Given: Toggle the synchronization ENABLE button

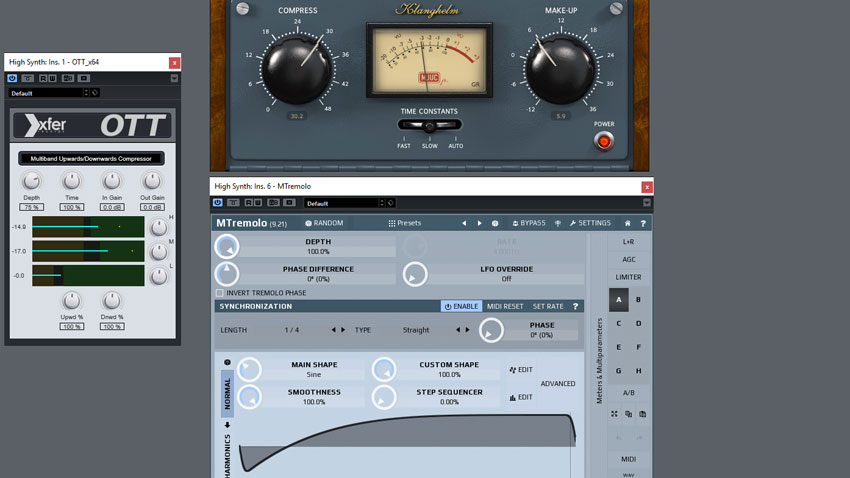Looking at the screenshot, I should point(461,306).
